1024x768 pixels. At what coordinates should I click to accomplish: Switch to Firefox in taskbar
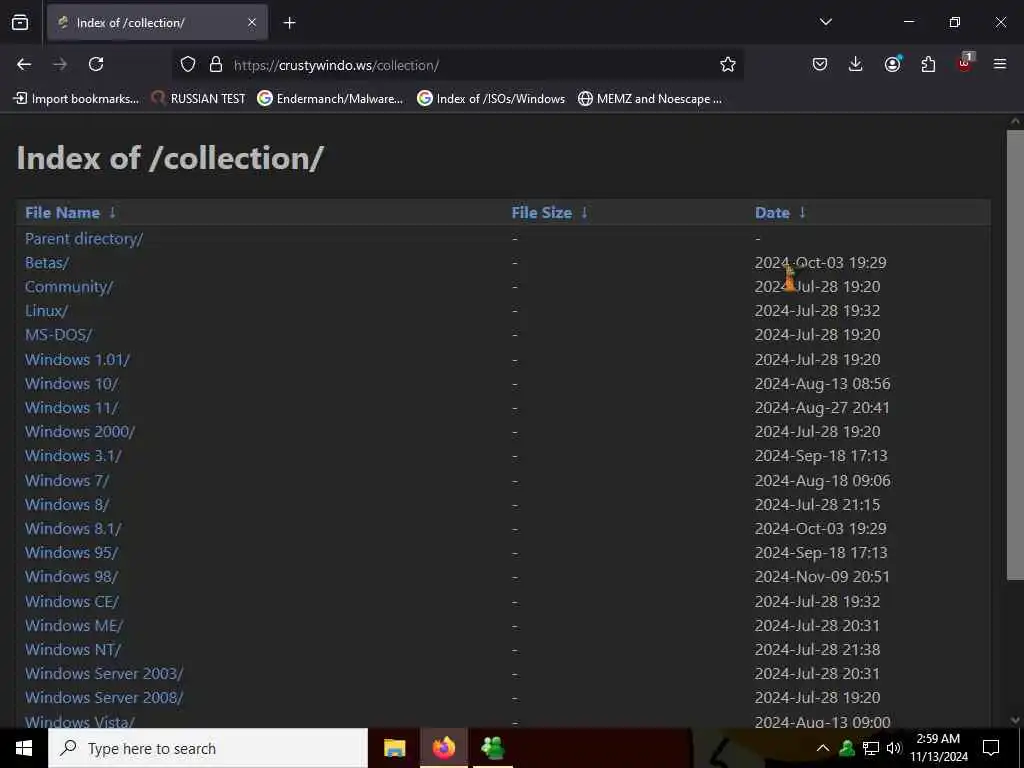click(x=443, y=748)
